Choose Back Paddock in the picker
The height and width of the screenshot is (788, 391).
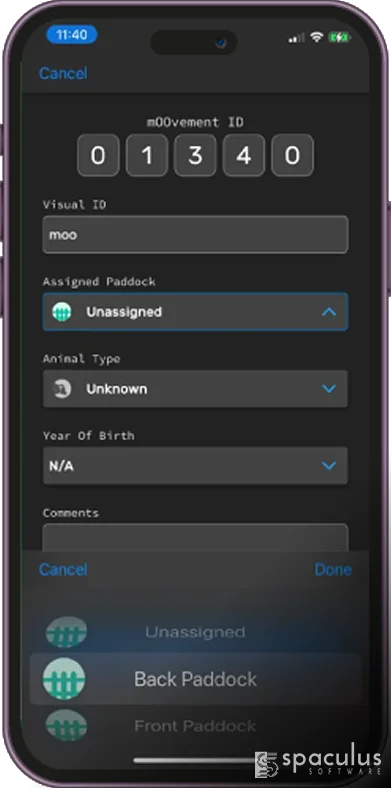pyautogui.click(x=196, y=679)
